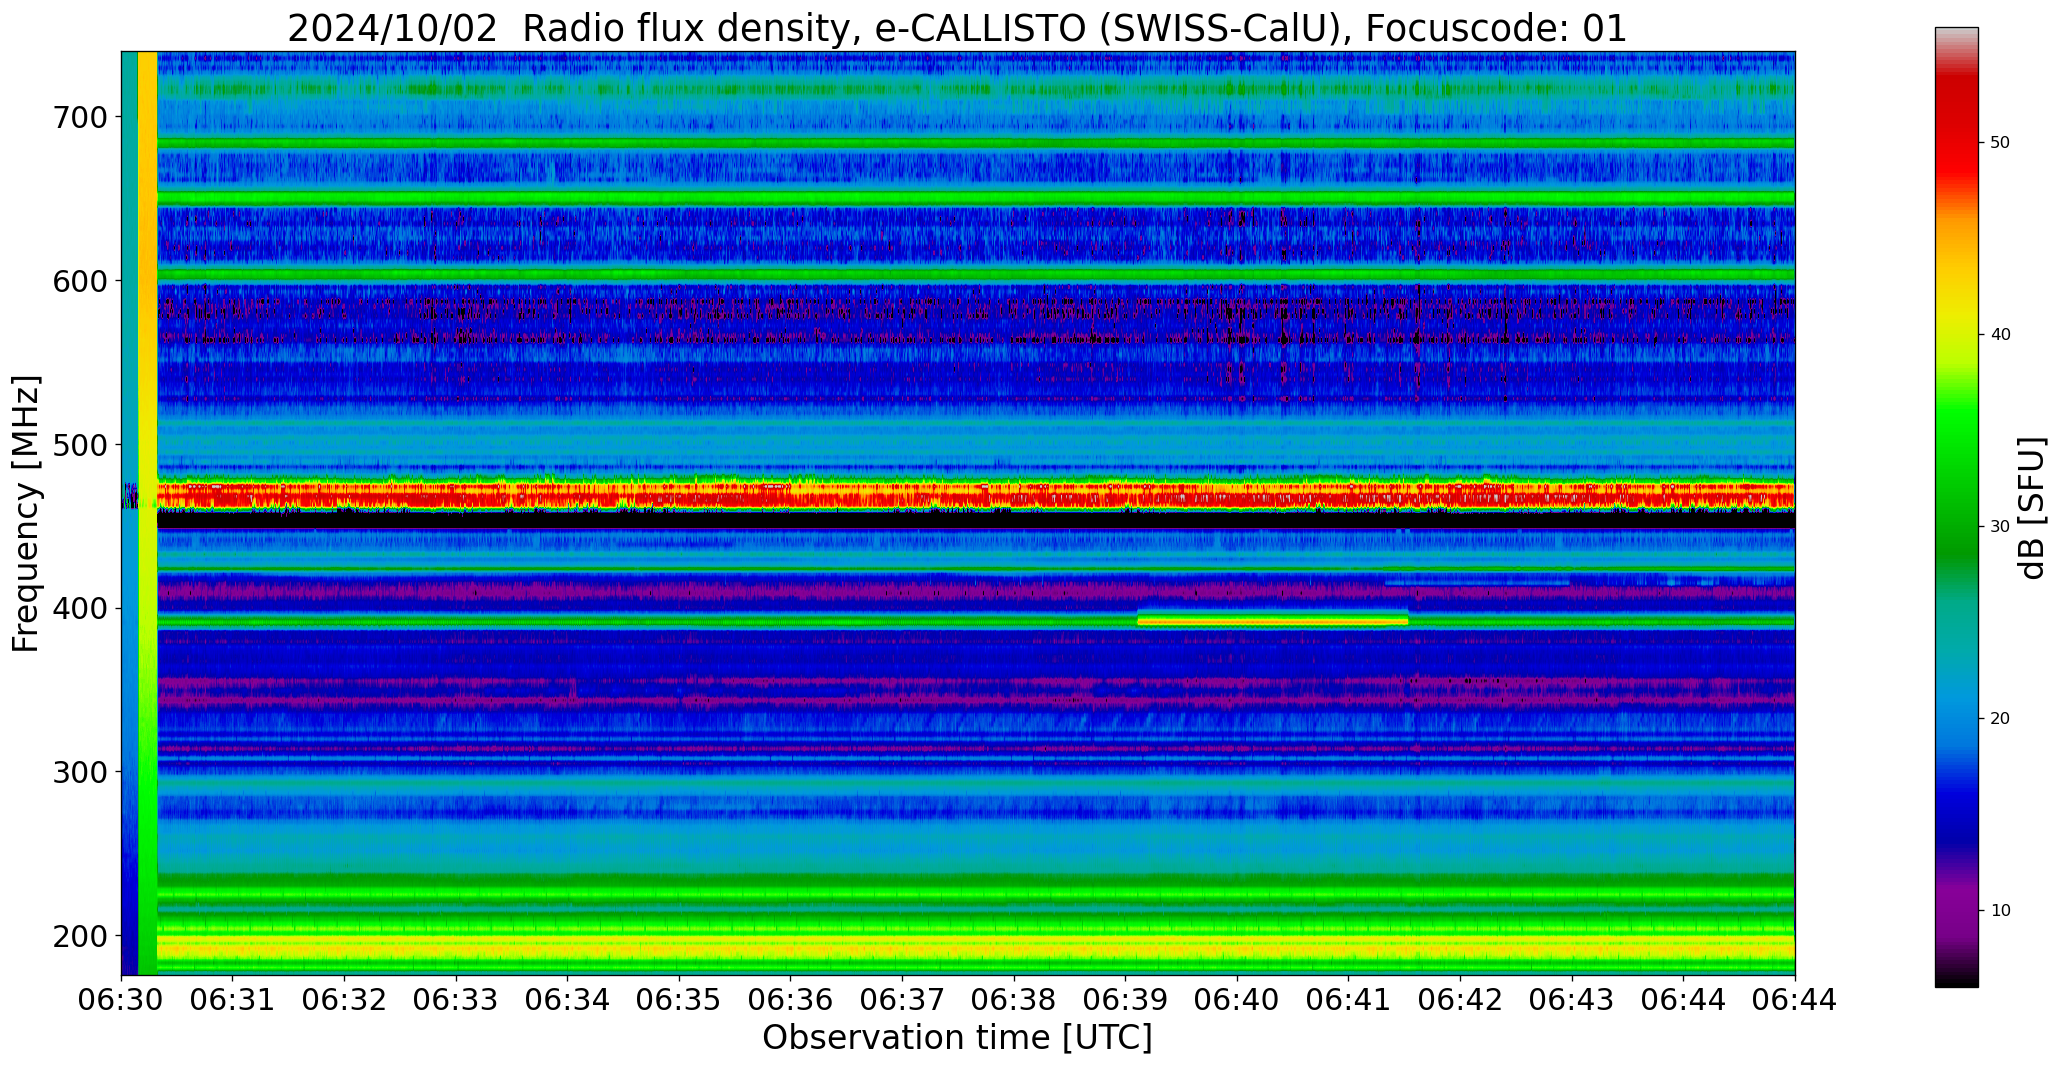Click the 200 frequency tick label
Image resolution: width=2062 pixels, height=1067 pixels.
79,936
